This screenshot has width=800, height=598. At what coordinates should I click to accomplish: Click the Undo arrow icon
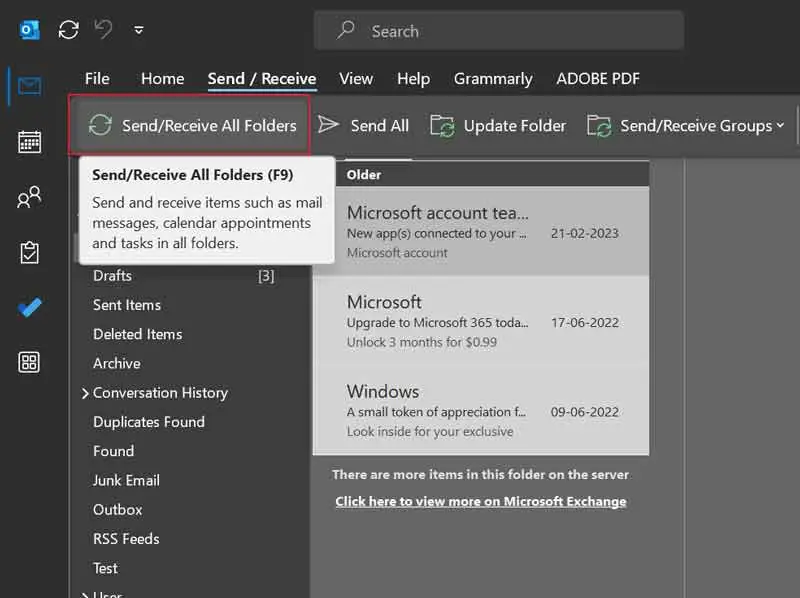click(104, 29)
